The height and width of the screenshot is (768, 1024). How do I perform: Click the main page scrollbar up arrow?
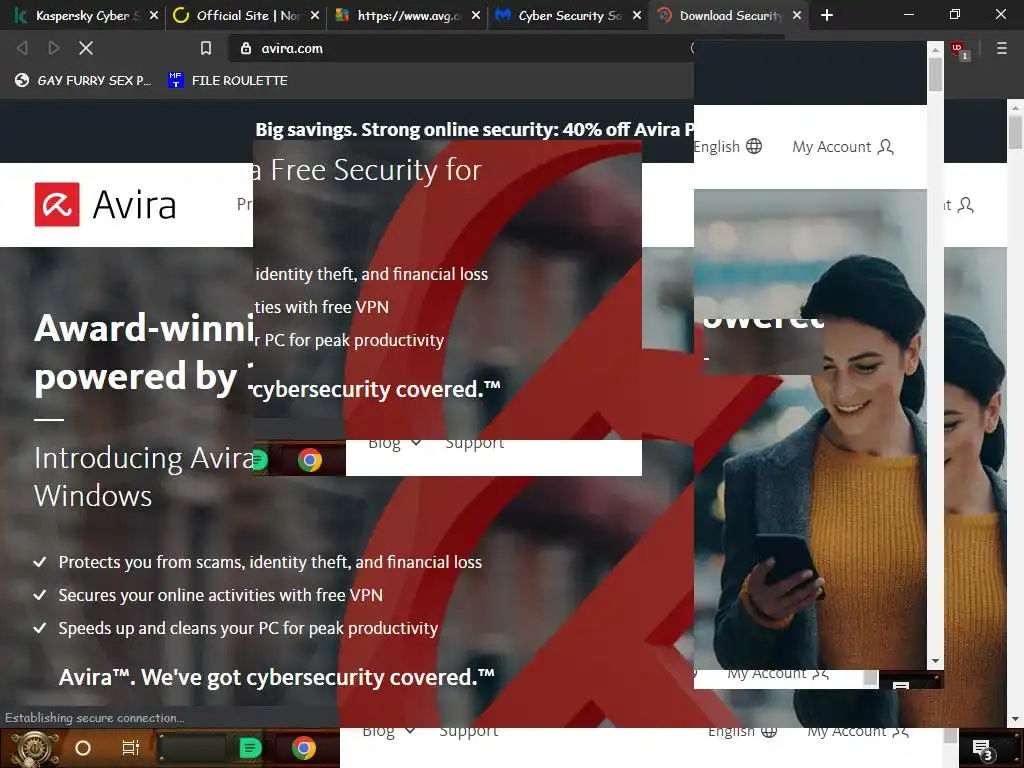(x=1015, y=107)
